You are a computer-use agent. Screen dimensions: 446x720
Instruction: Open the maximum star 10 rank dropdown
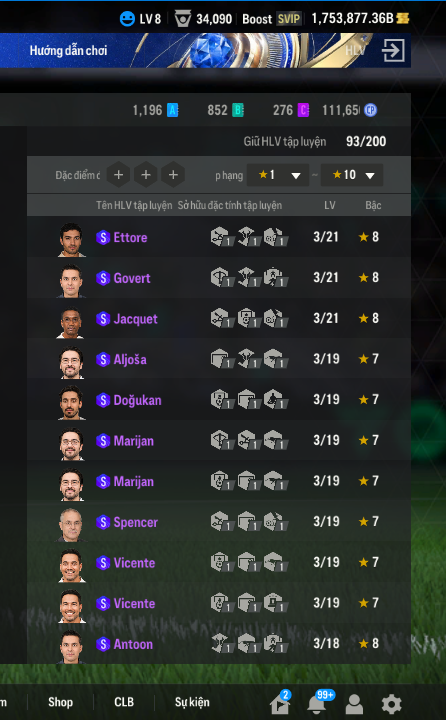[351, 175]
